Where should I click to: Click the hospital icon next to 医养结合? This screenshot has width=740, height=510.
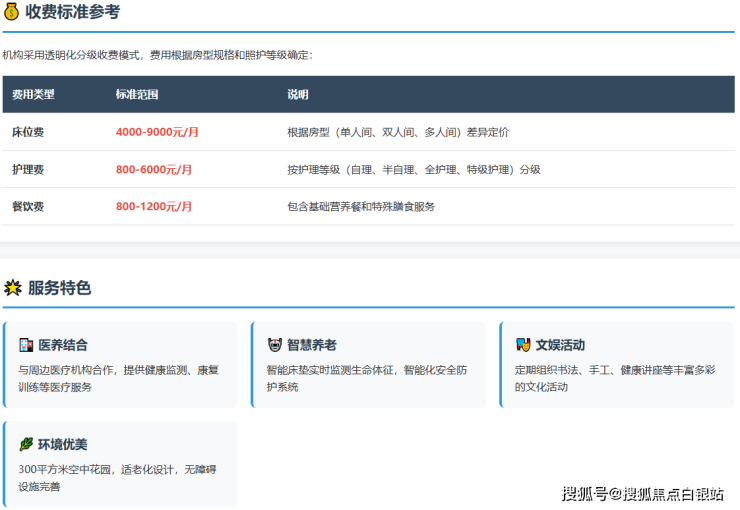click(x=26, y=345)
